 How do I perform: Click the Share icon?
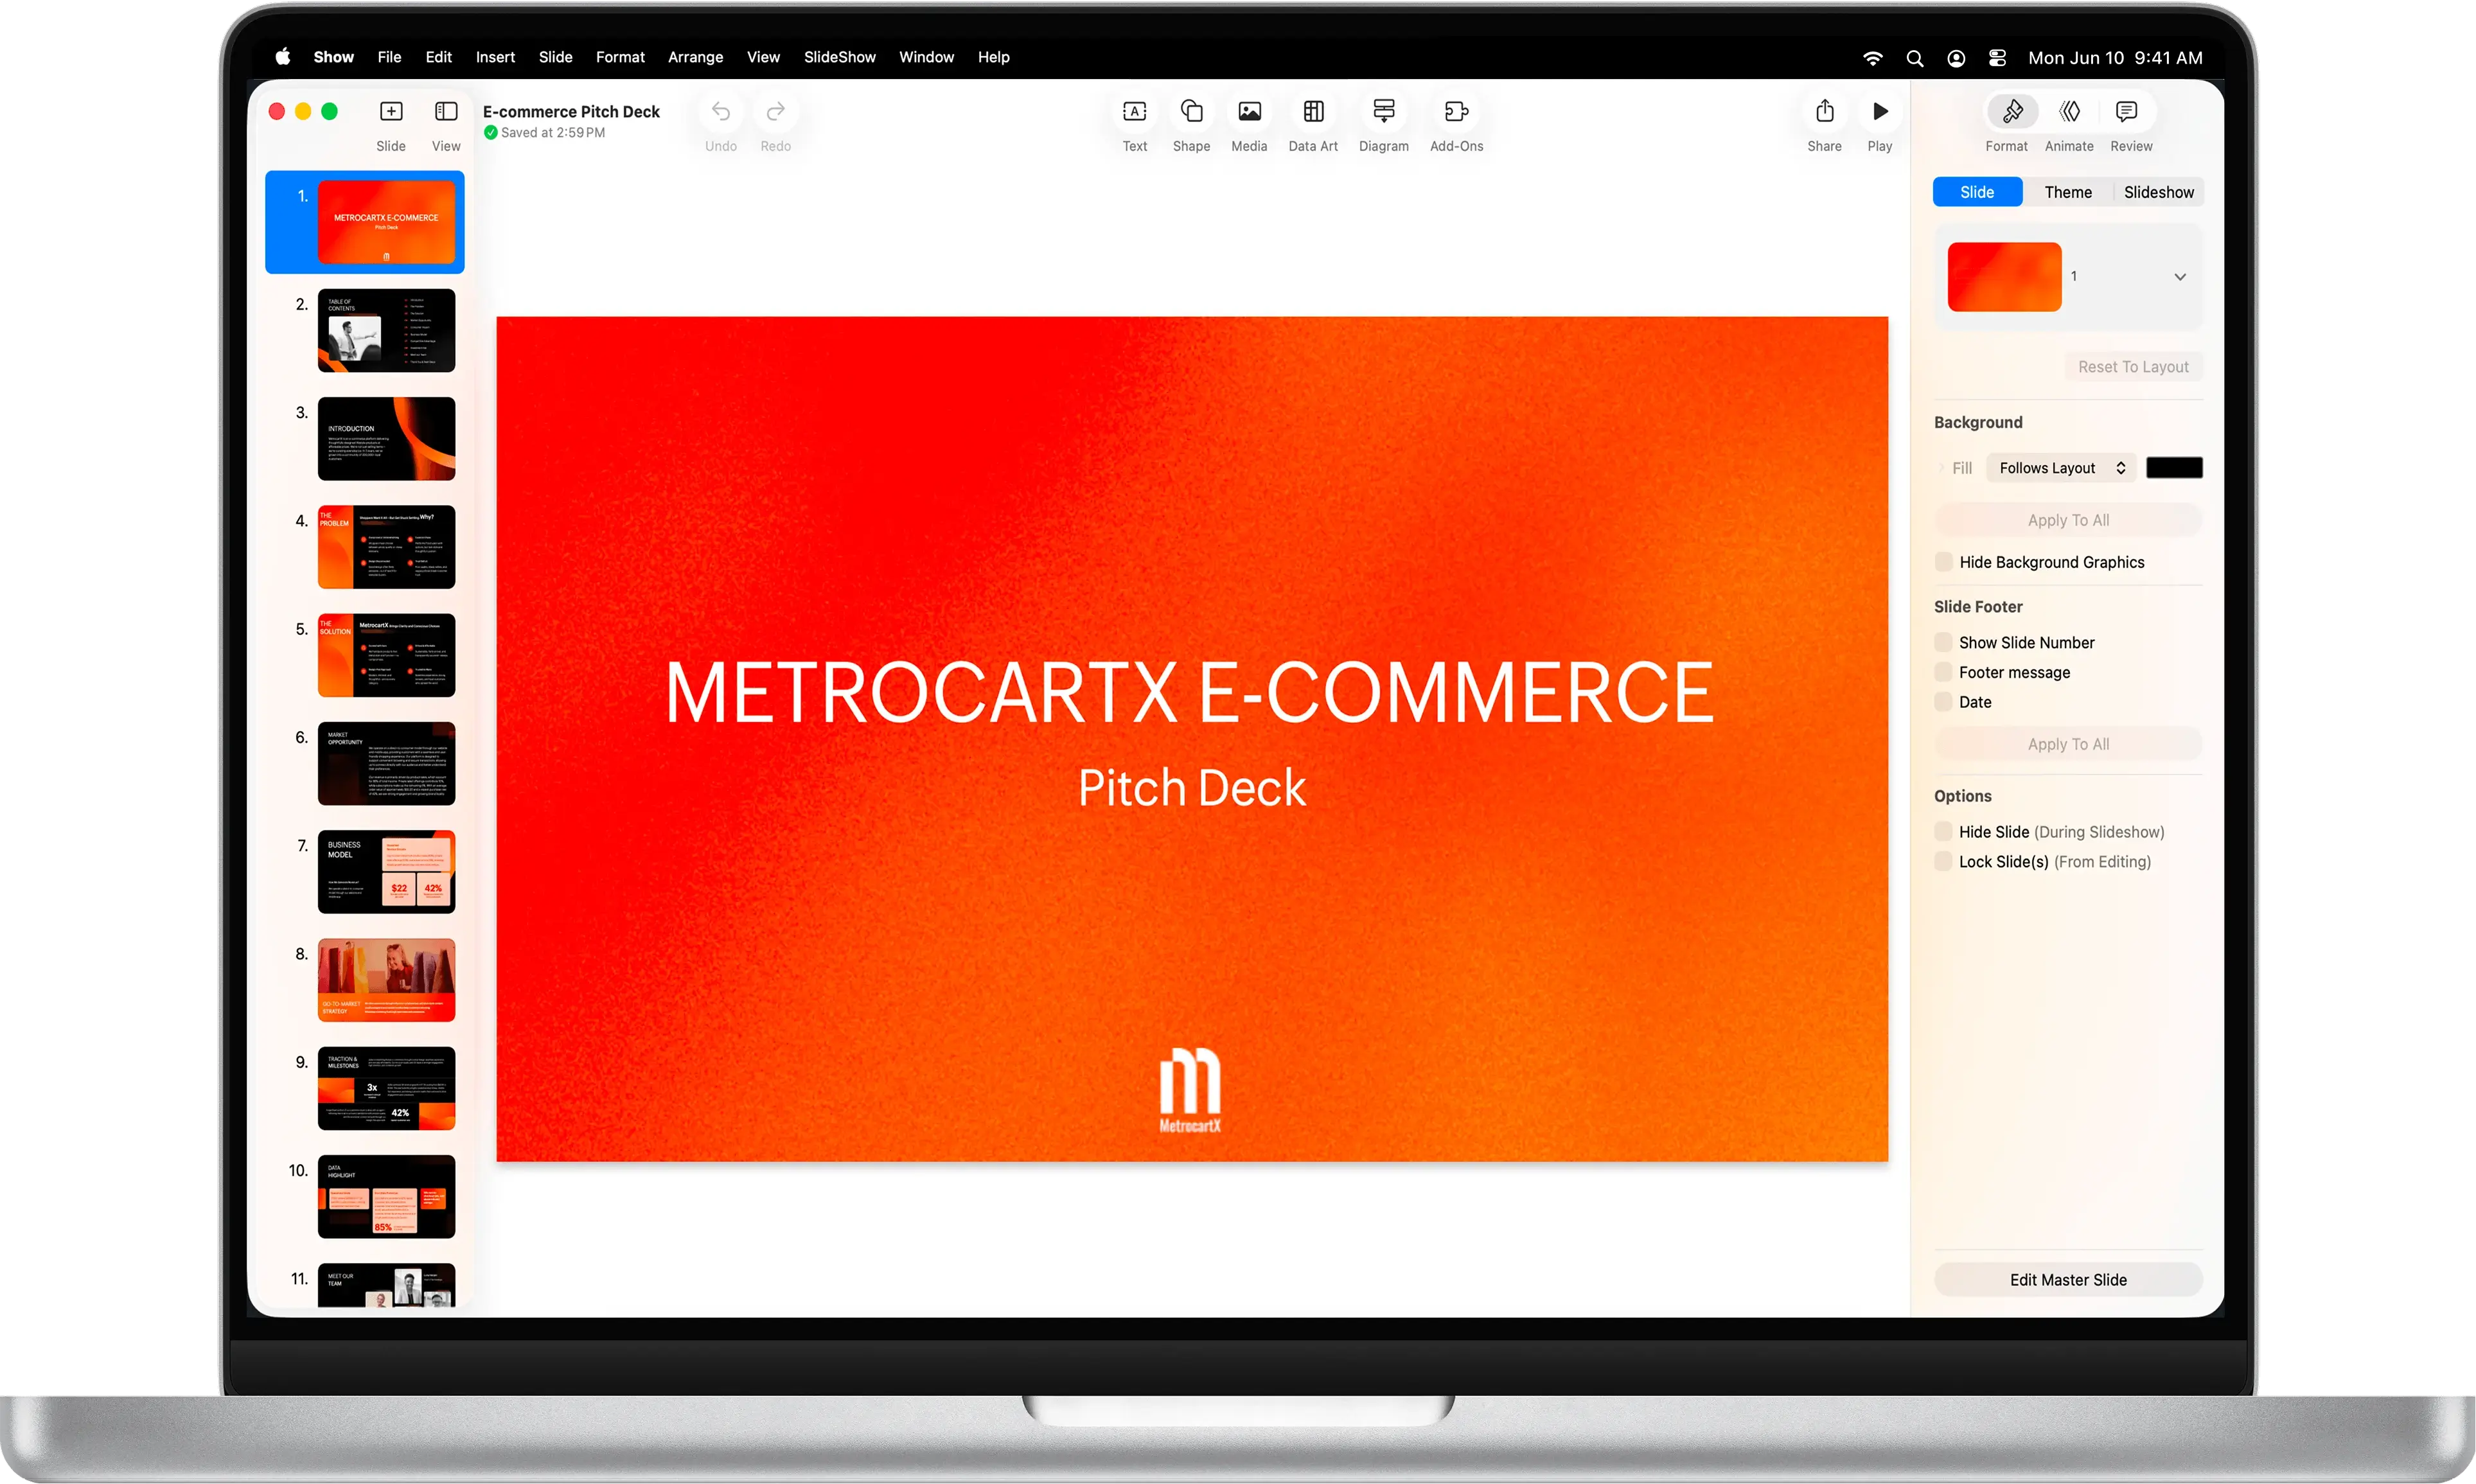pos(1824,112)
